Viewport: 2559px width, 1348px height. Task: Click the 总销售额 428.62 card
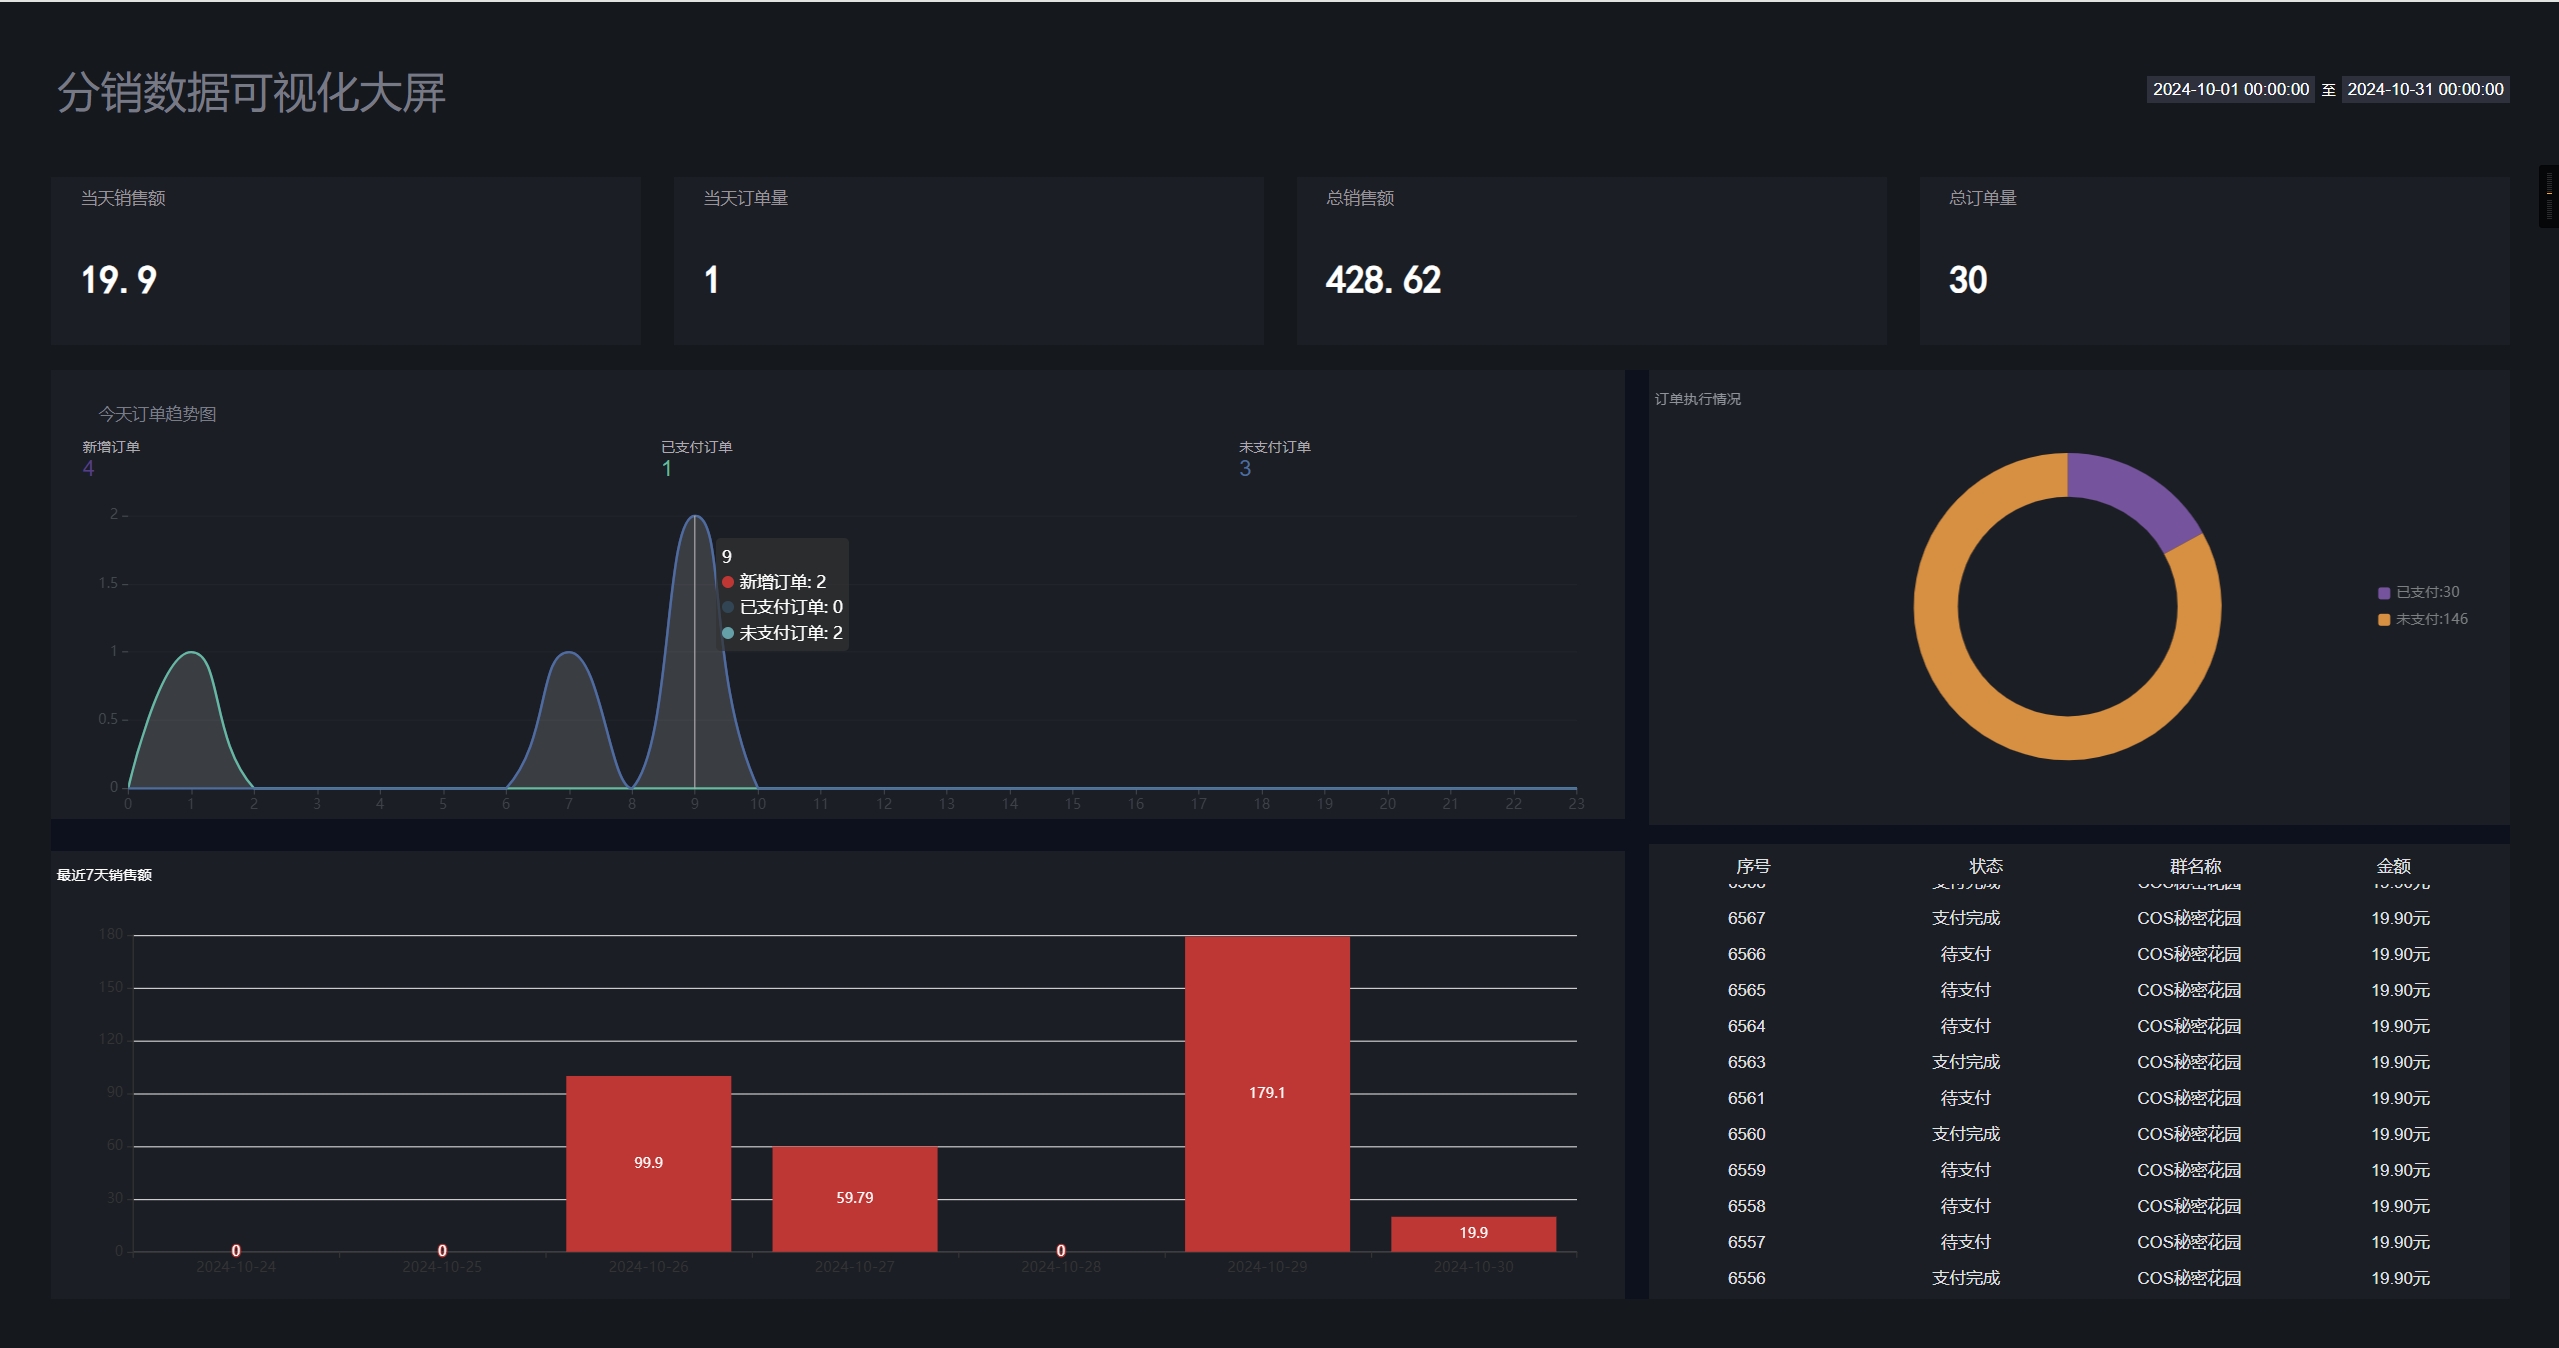click(1591, 261)
